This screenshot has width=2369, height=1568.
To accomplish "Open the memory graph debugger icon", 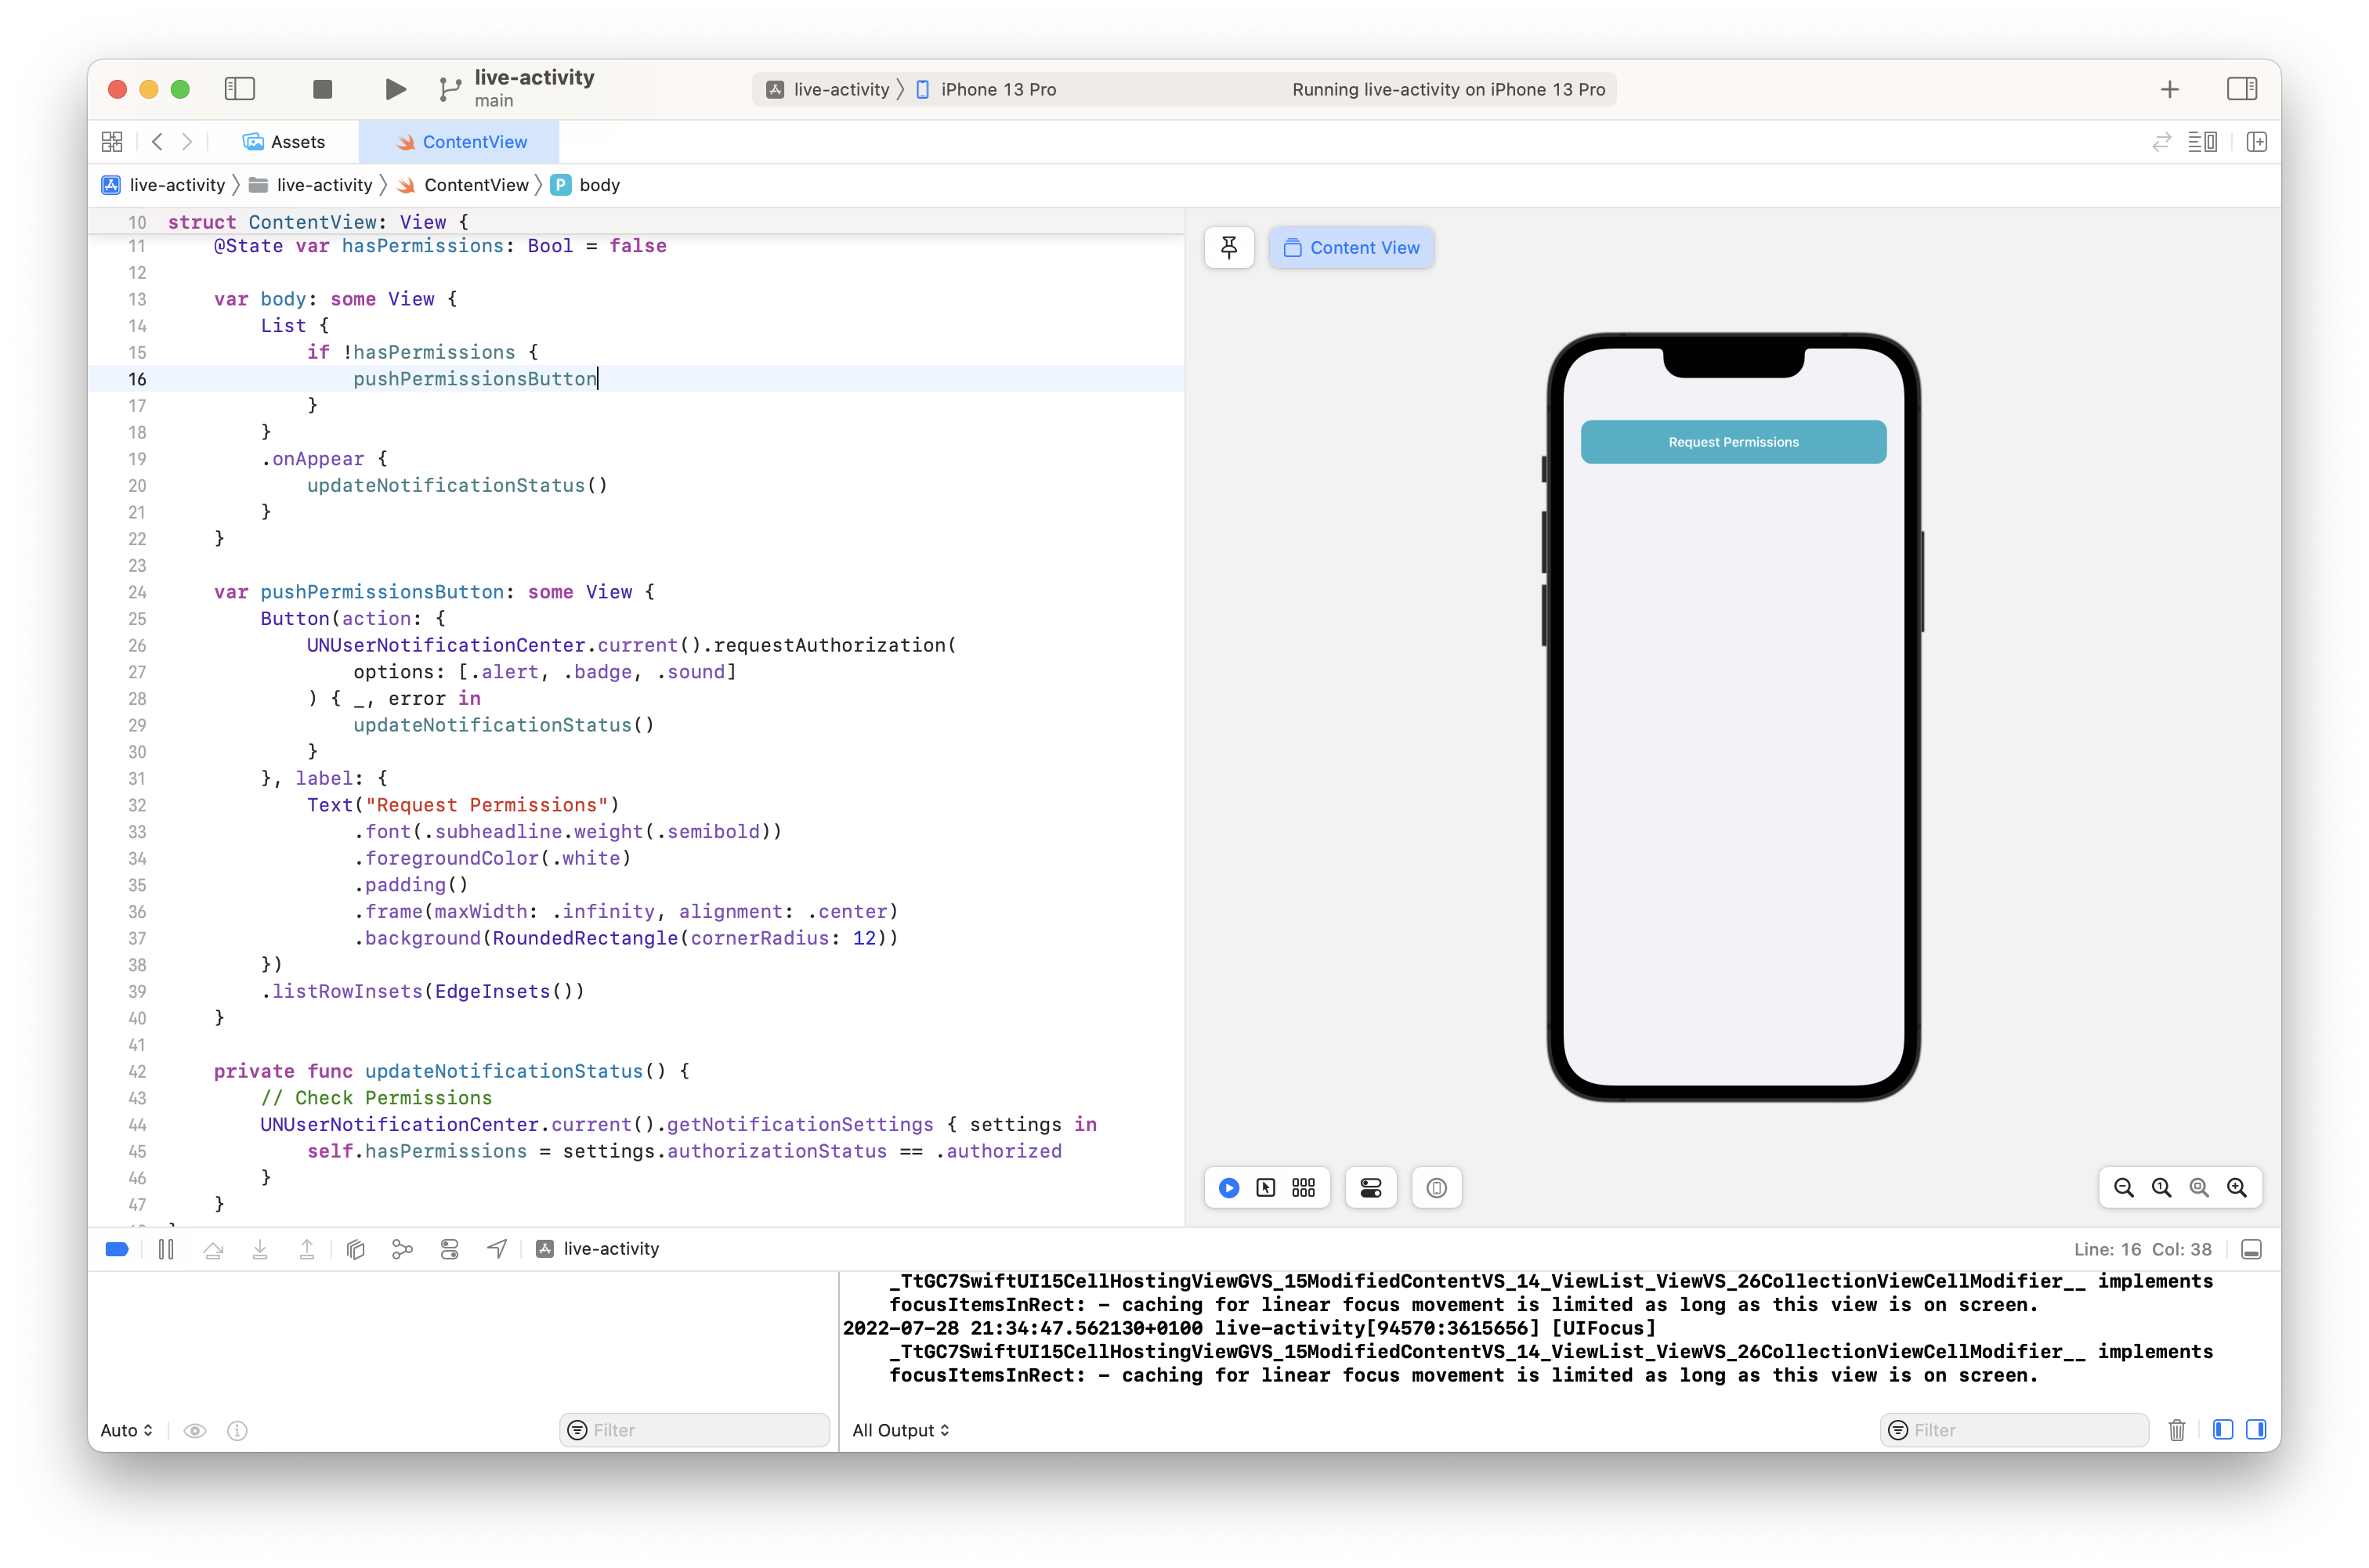I will [x=402, y=1249].
